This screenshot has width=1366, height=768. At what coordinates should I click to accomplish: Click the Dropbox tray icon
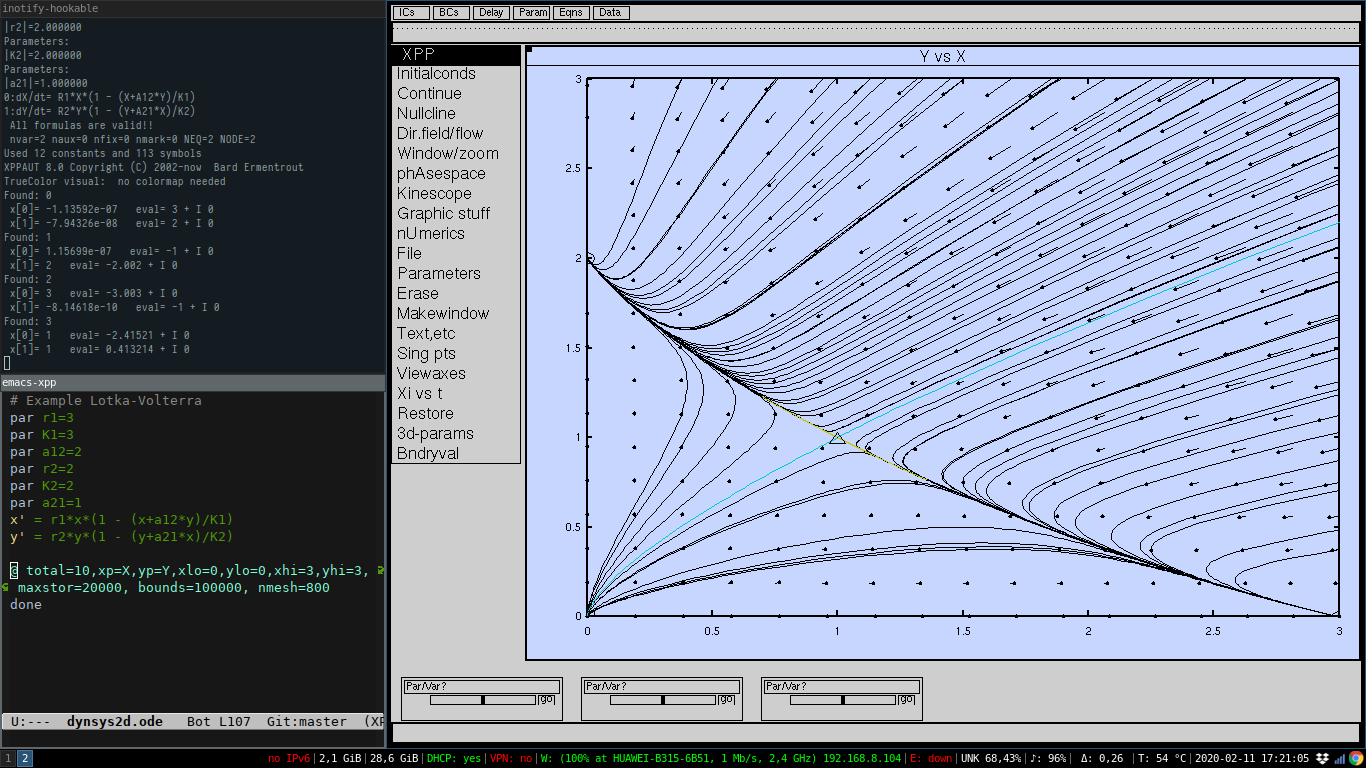click(1322, 759)
